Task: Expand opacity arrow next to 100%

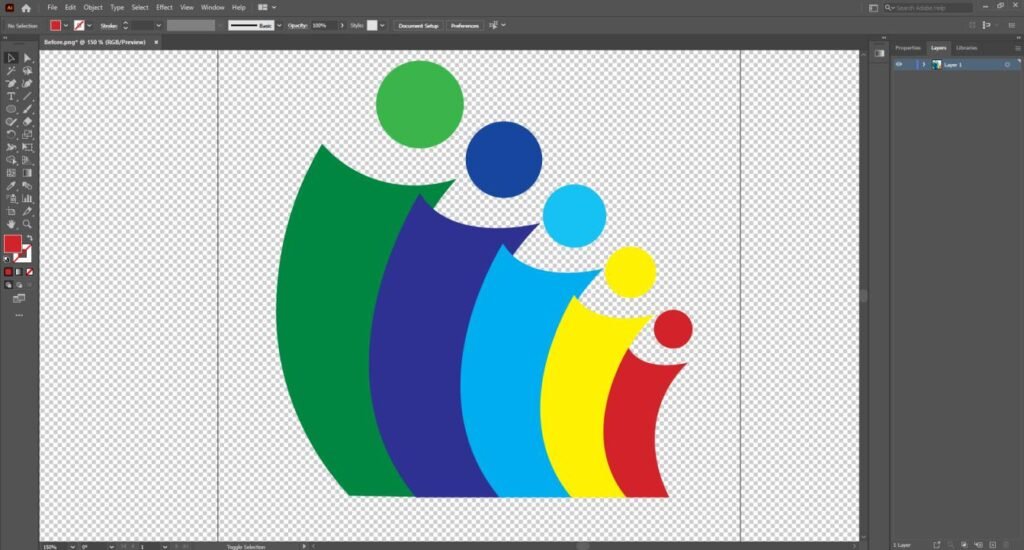Action: click(342, 25)
